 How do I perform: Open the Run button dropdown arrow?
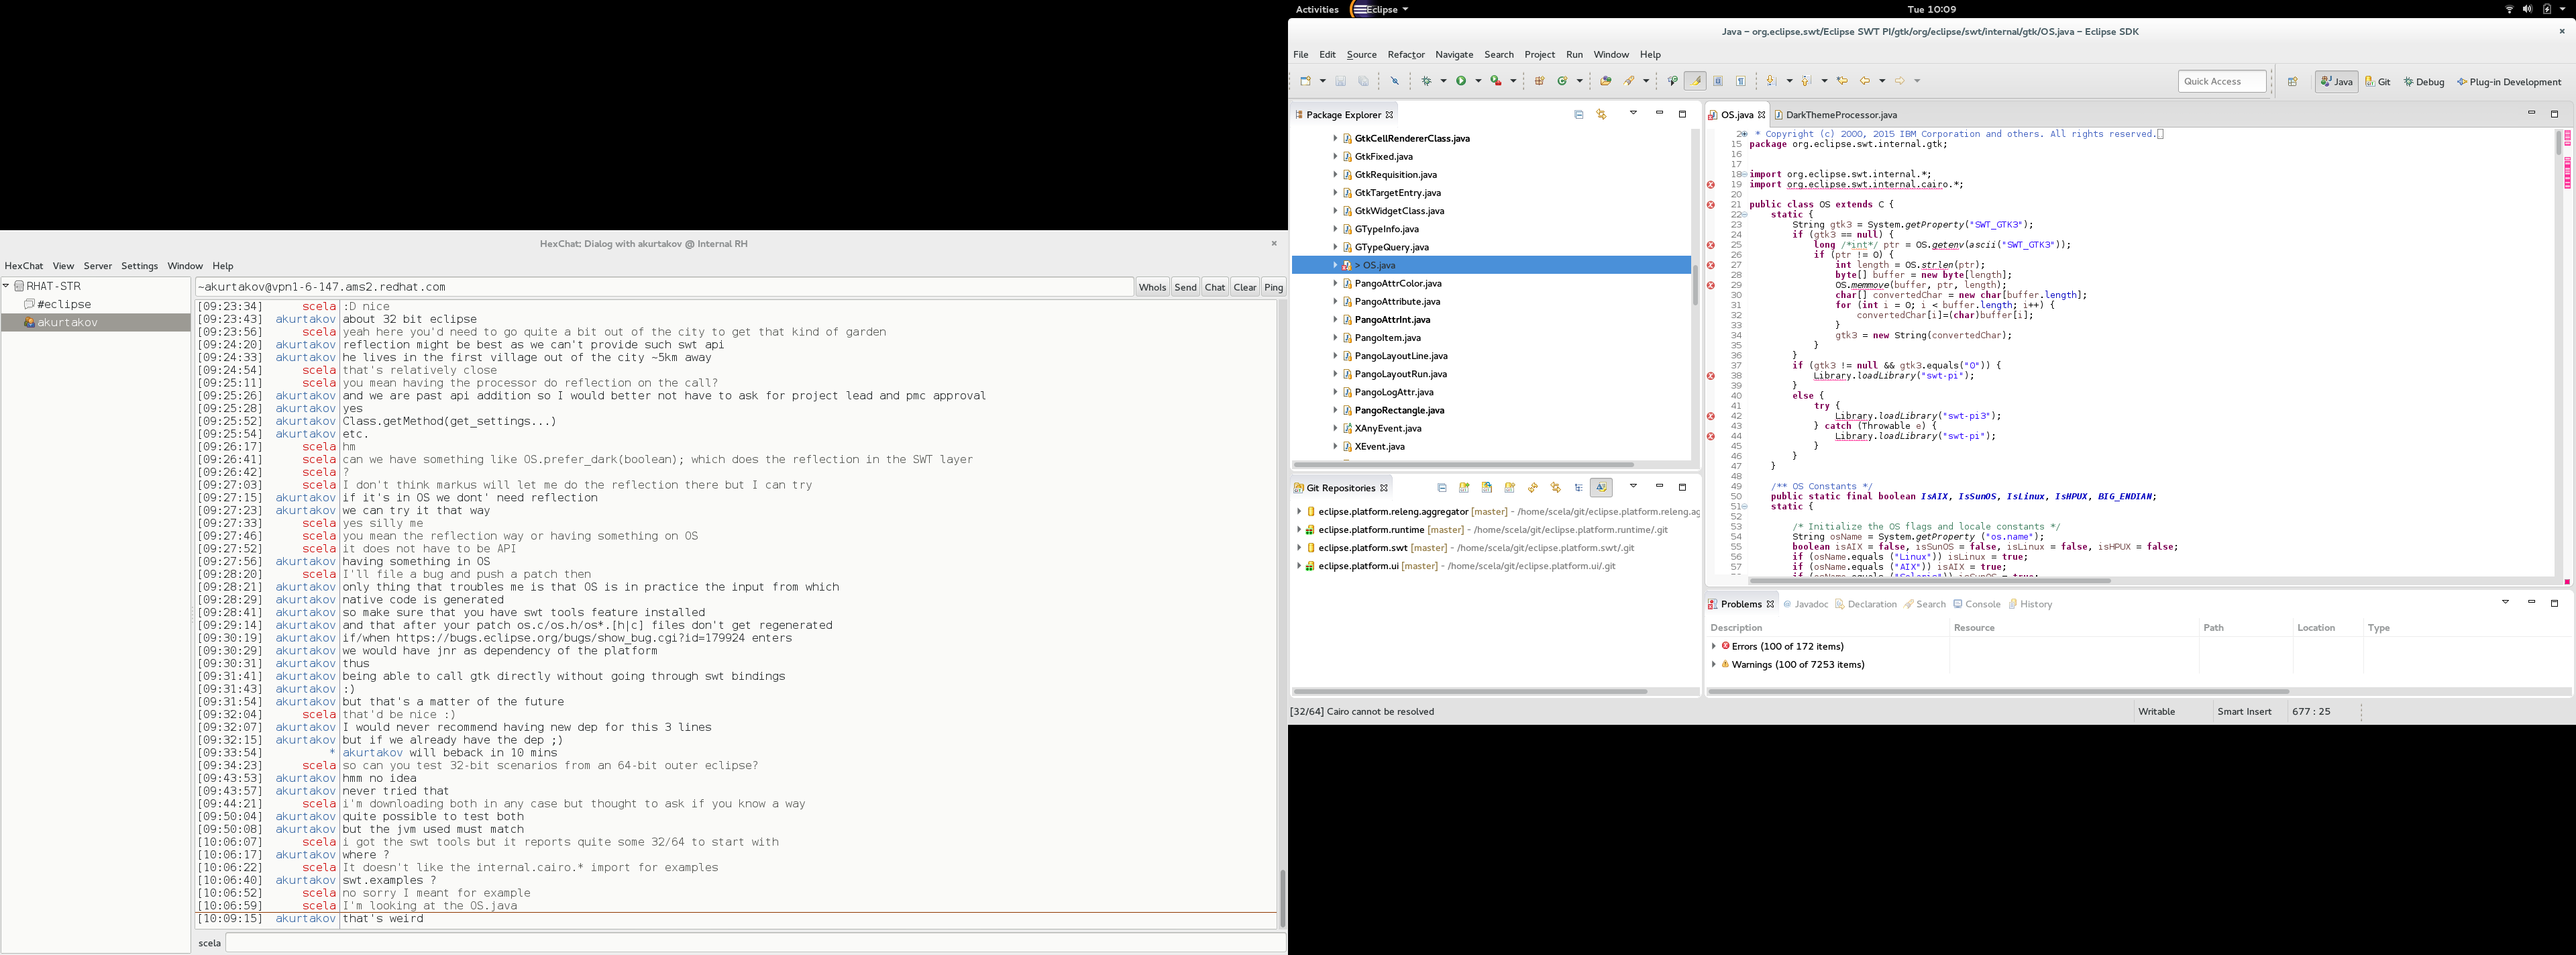(x=1478, y=81)
